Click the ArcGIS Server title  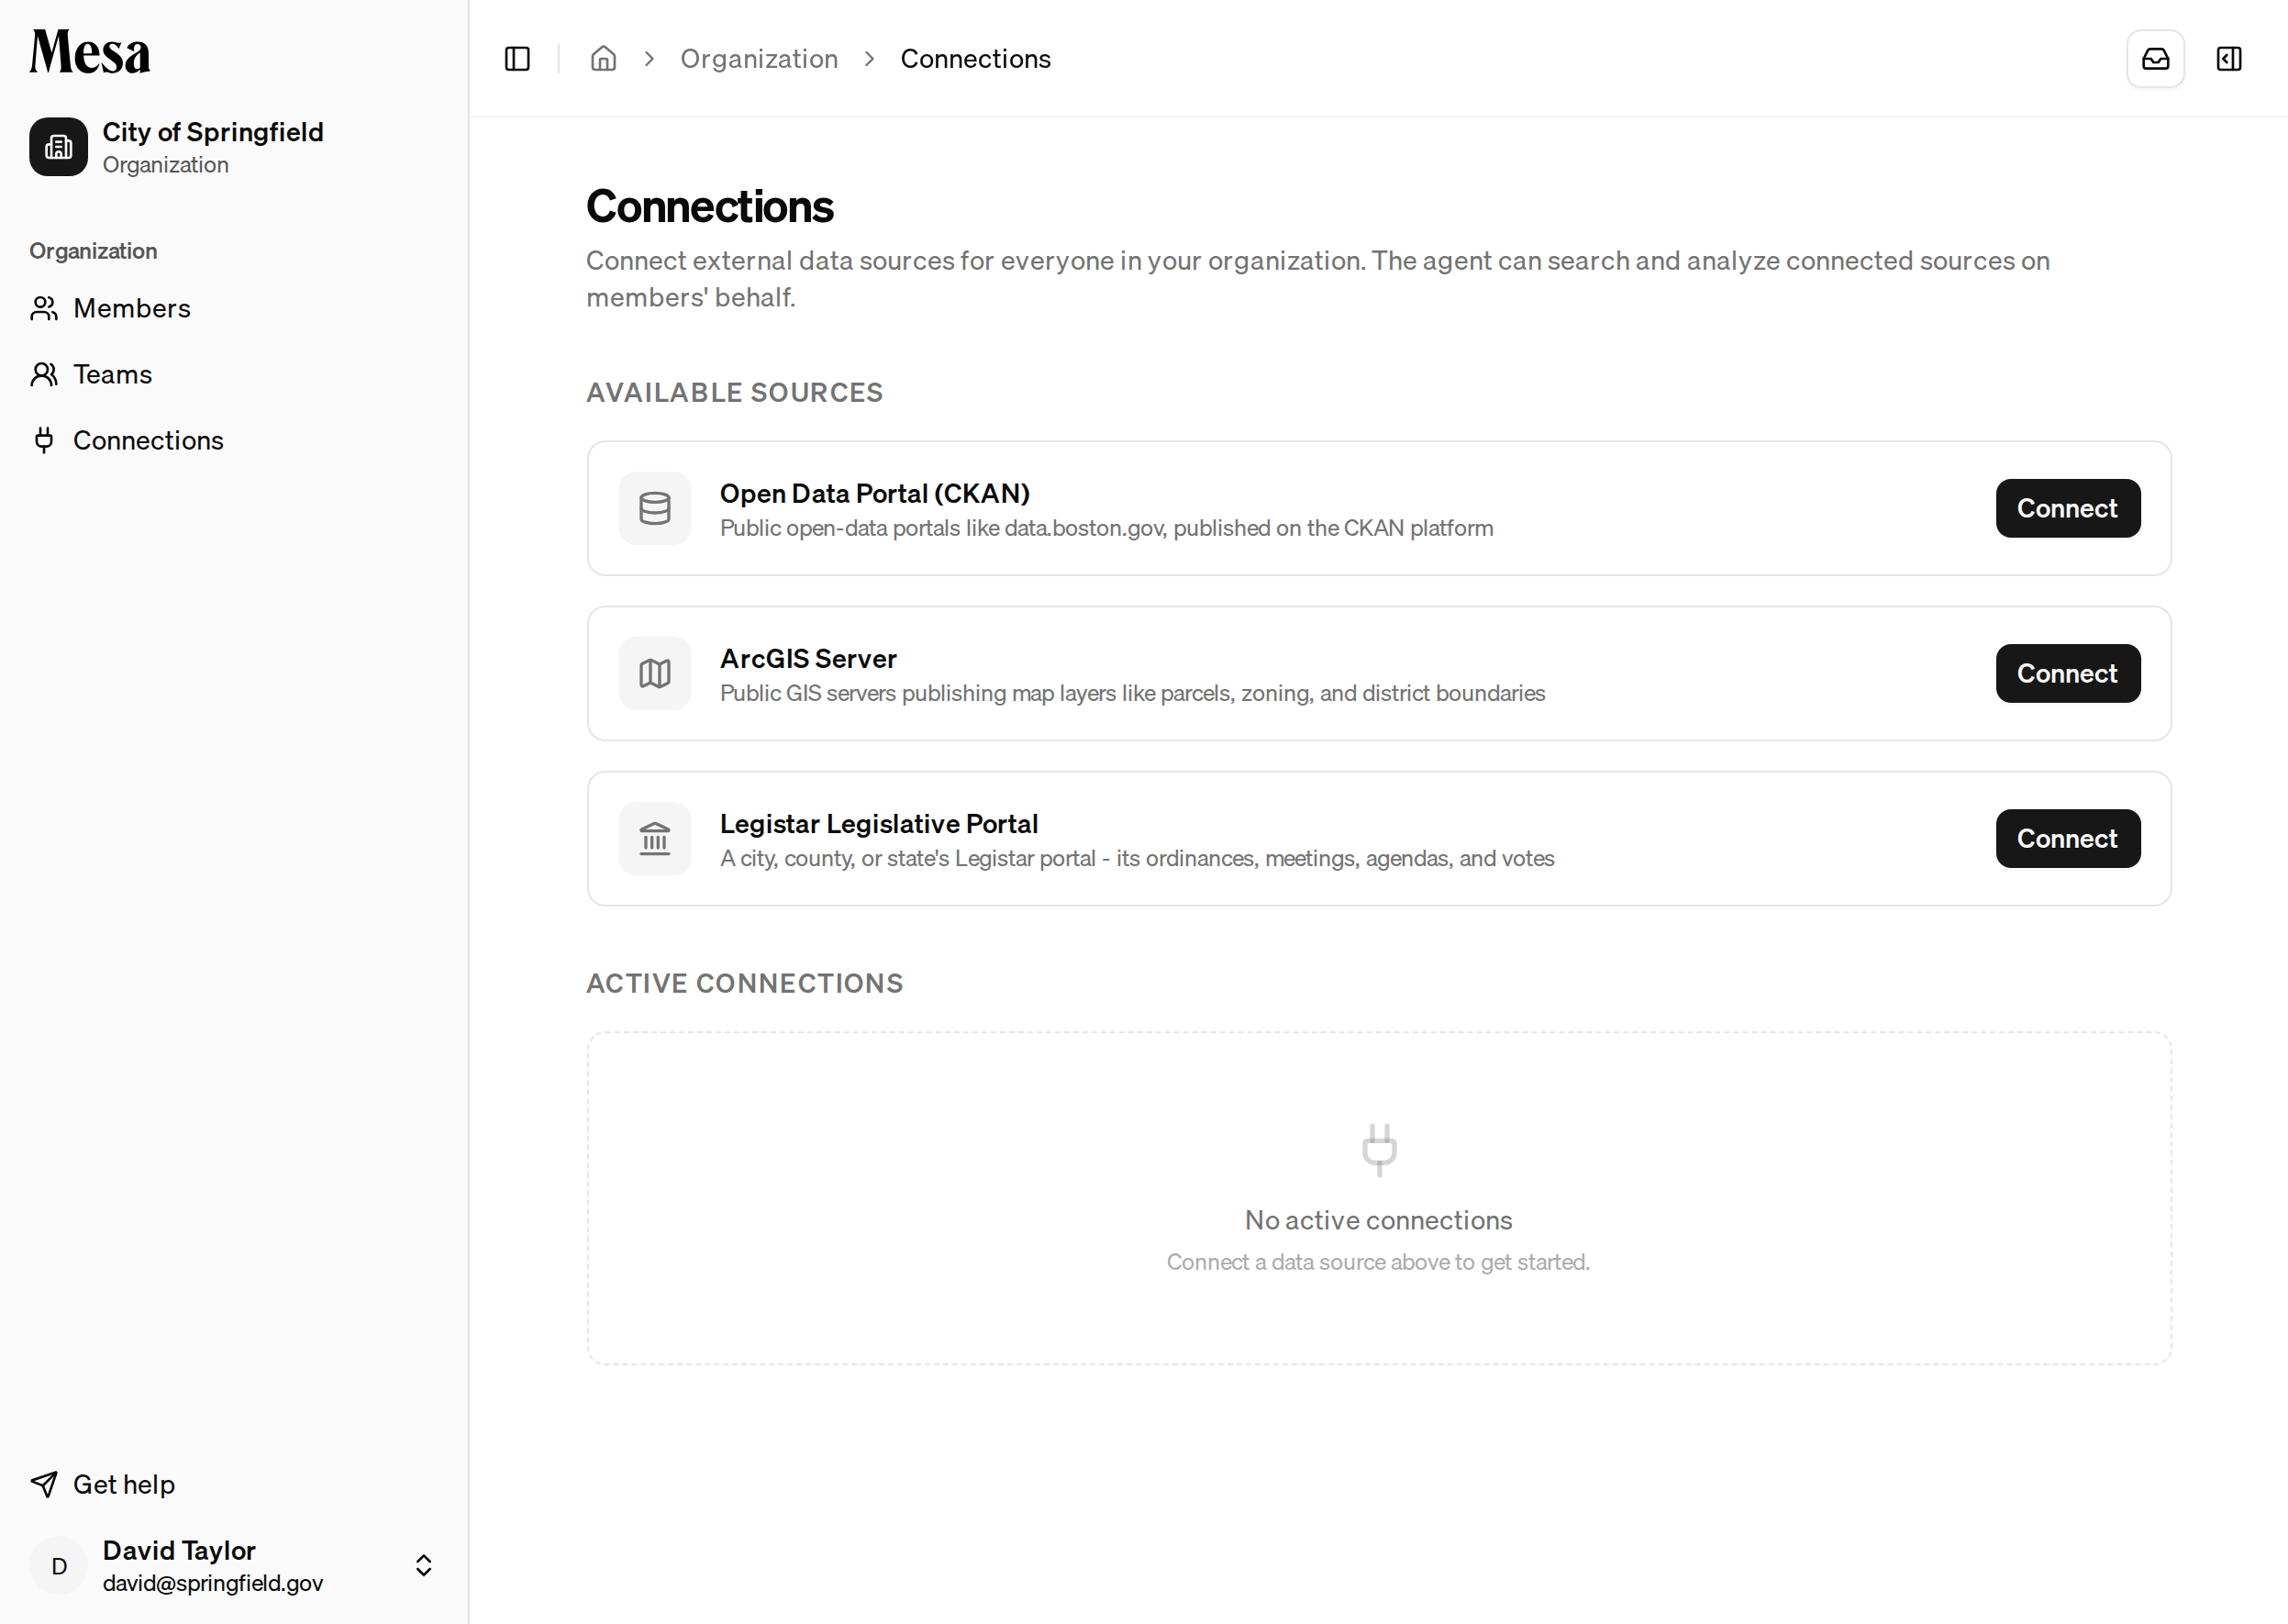pos(808,658)
